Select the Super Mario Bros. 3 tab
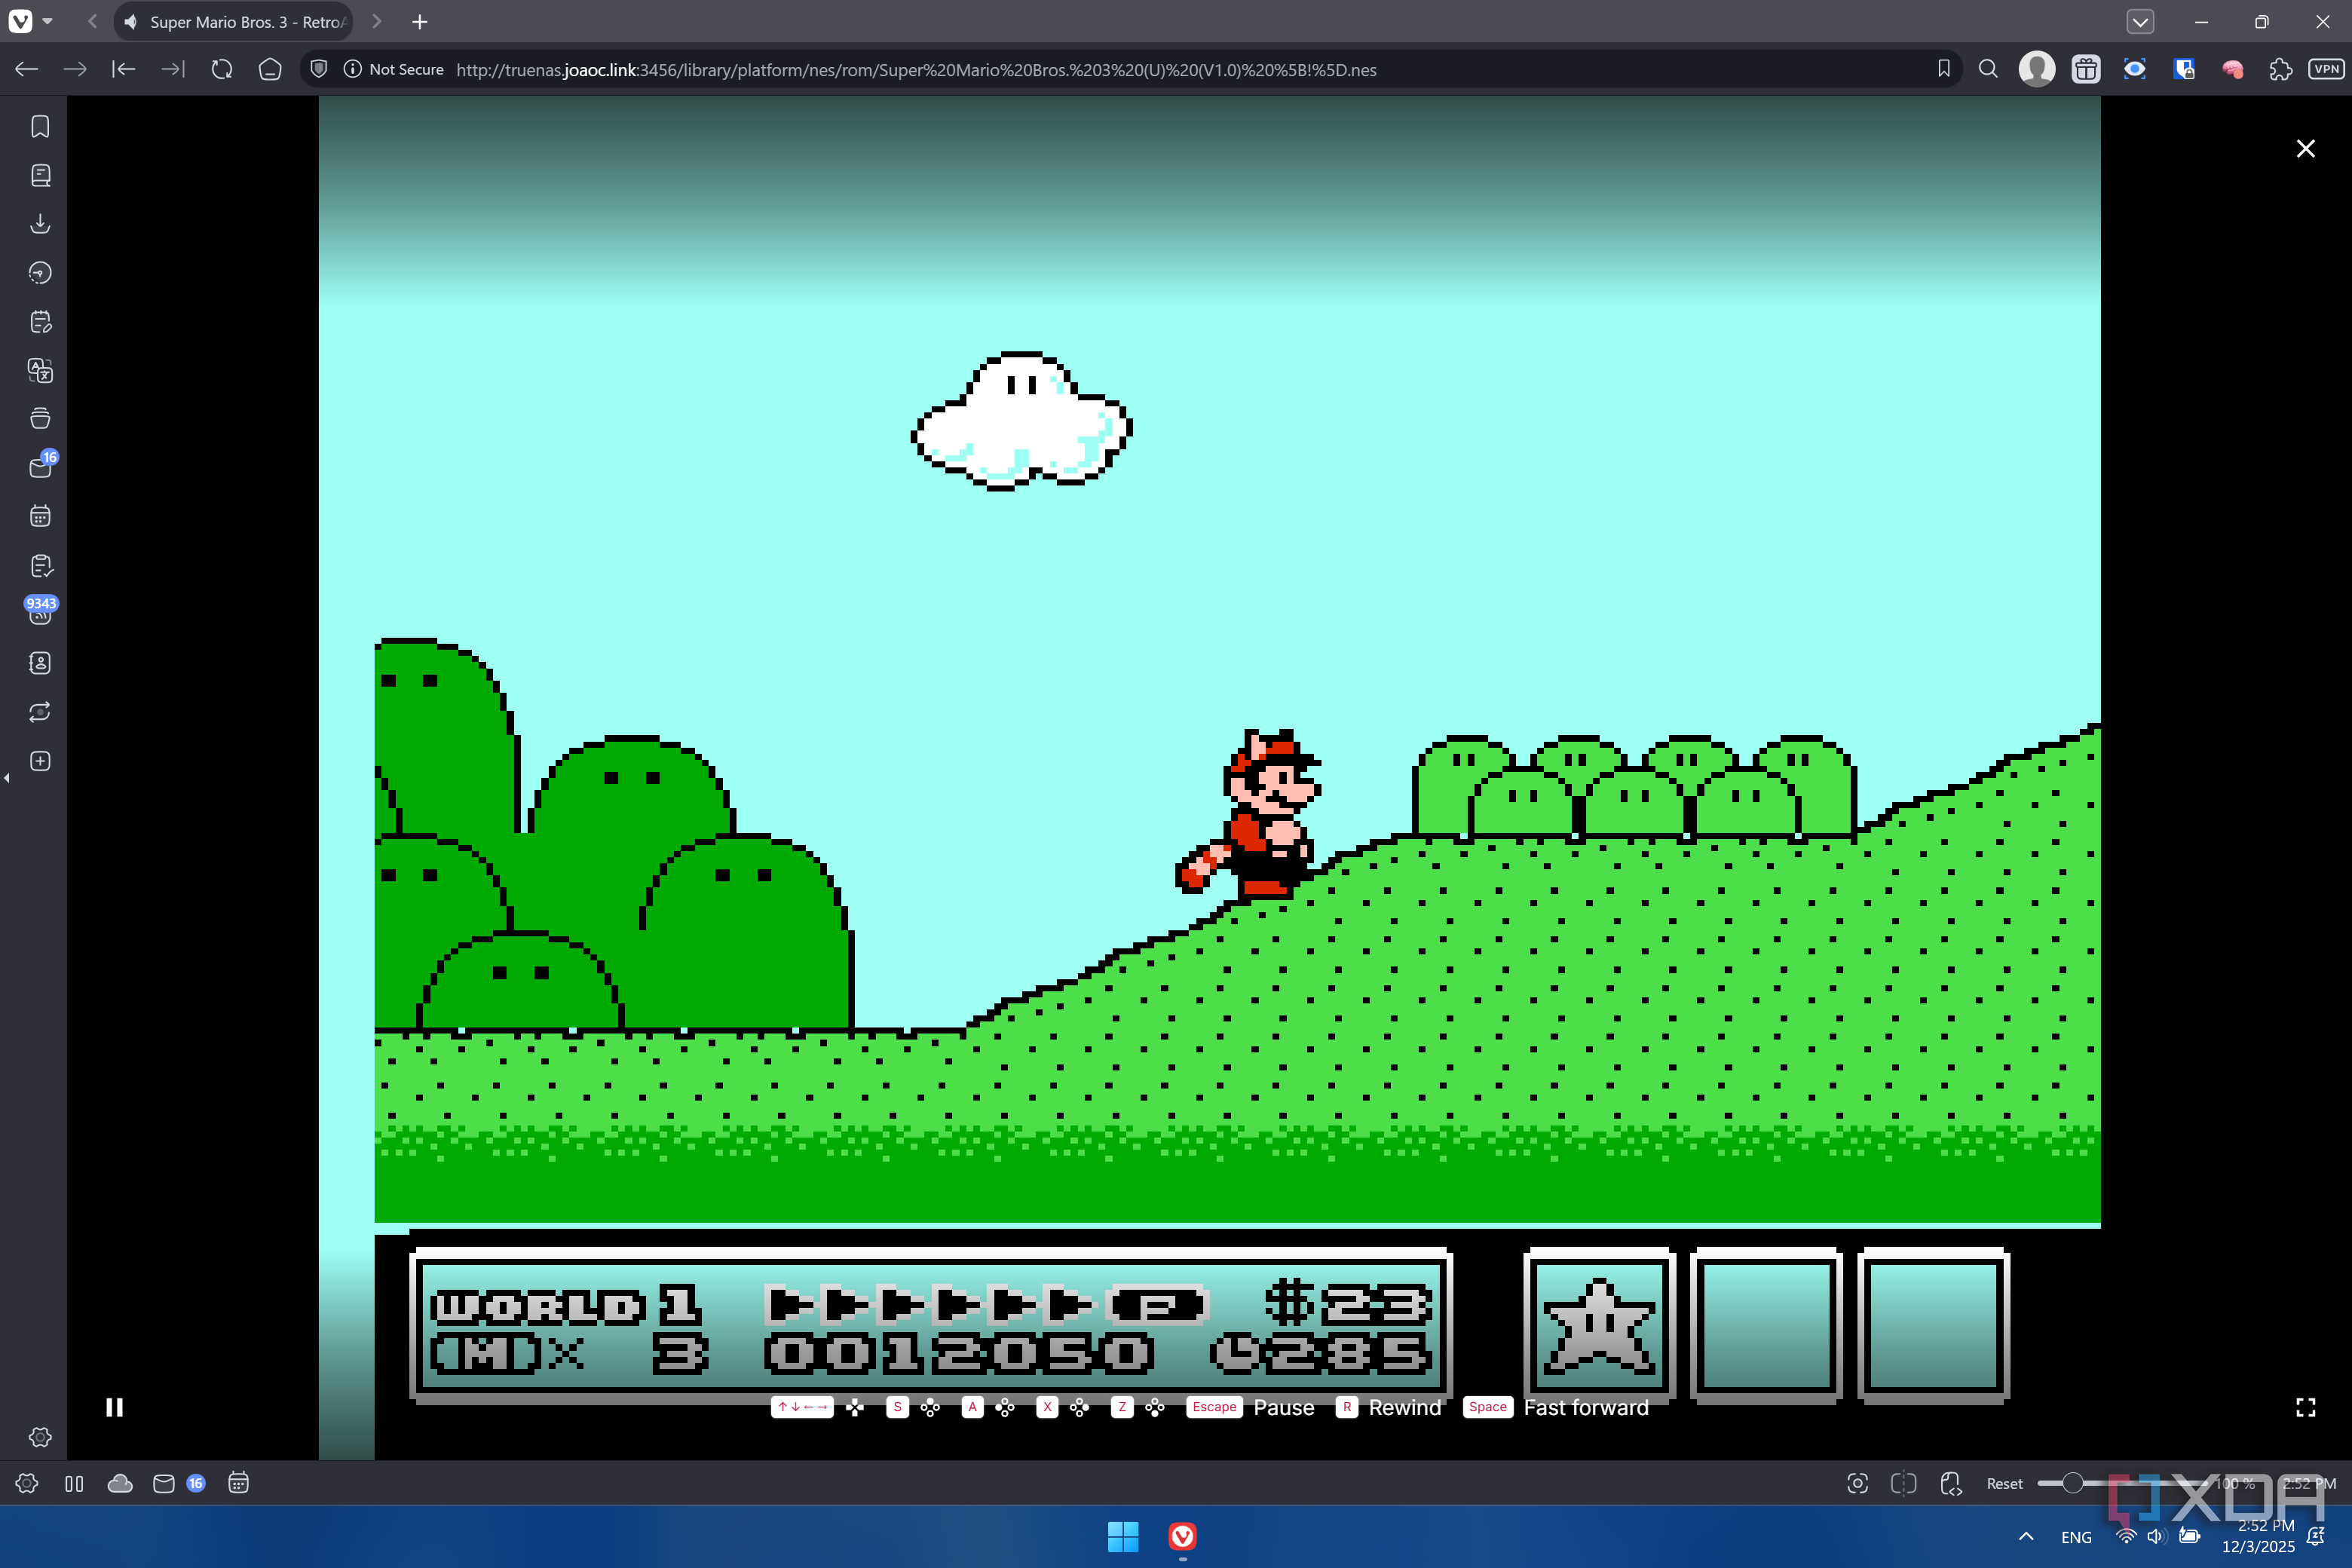 point(234,22)
